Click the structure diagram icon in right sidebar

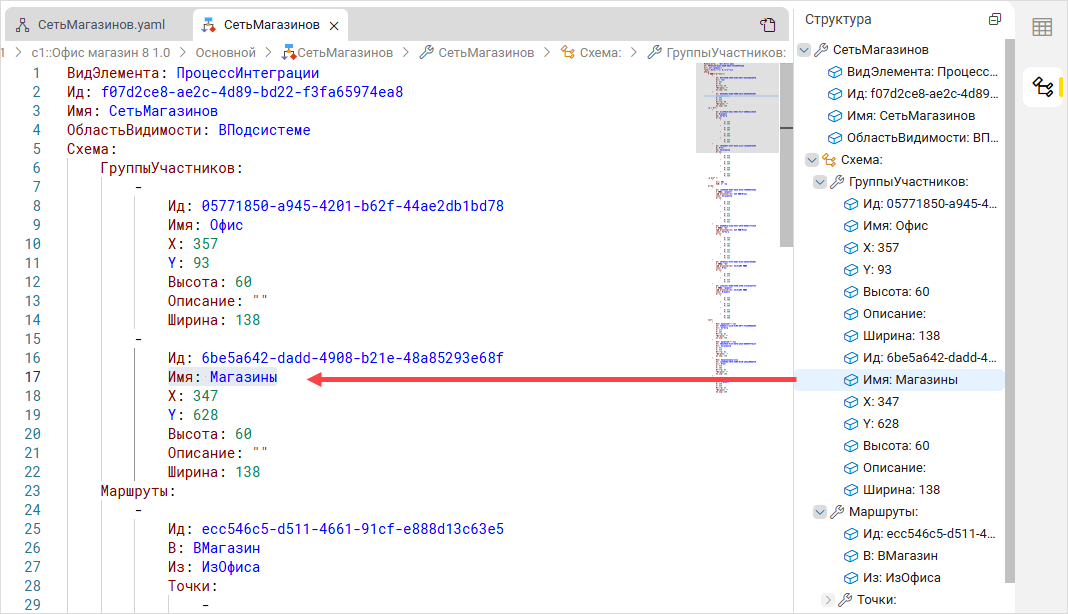click(x=1042, y=87)
